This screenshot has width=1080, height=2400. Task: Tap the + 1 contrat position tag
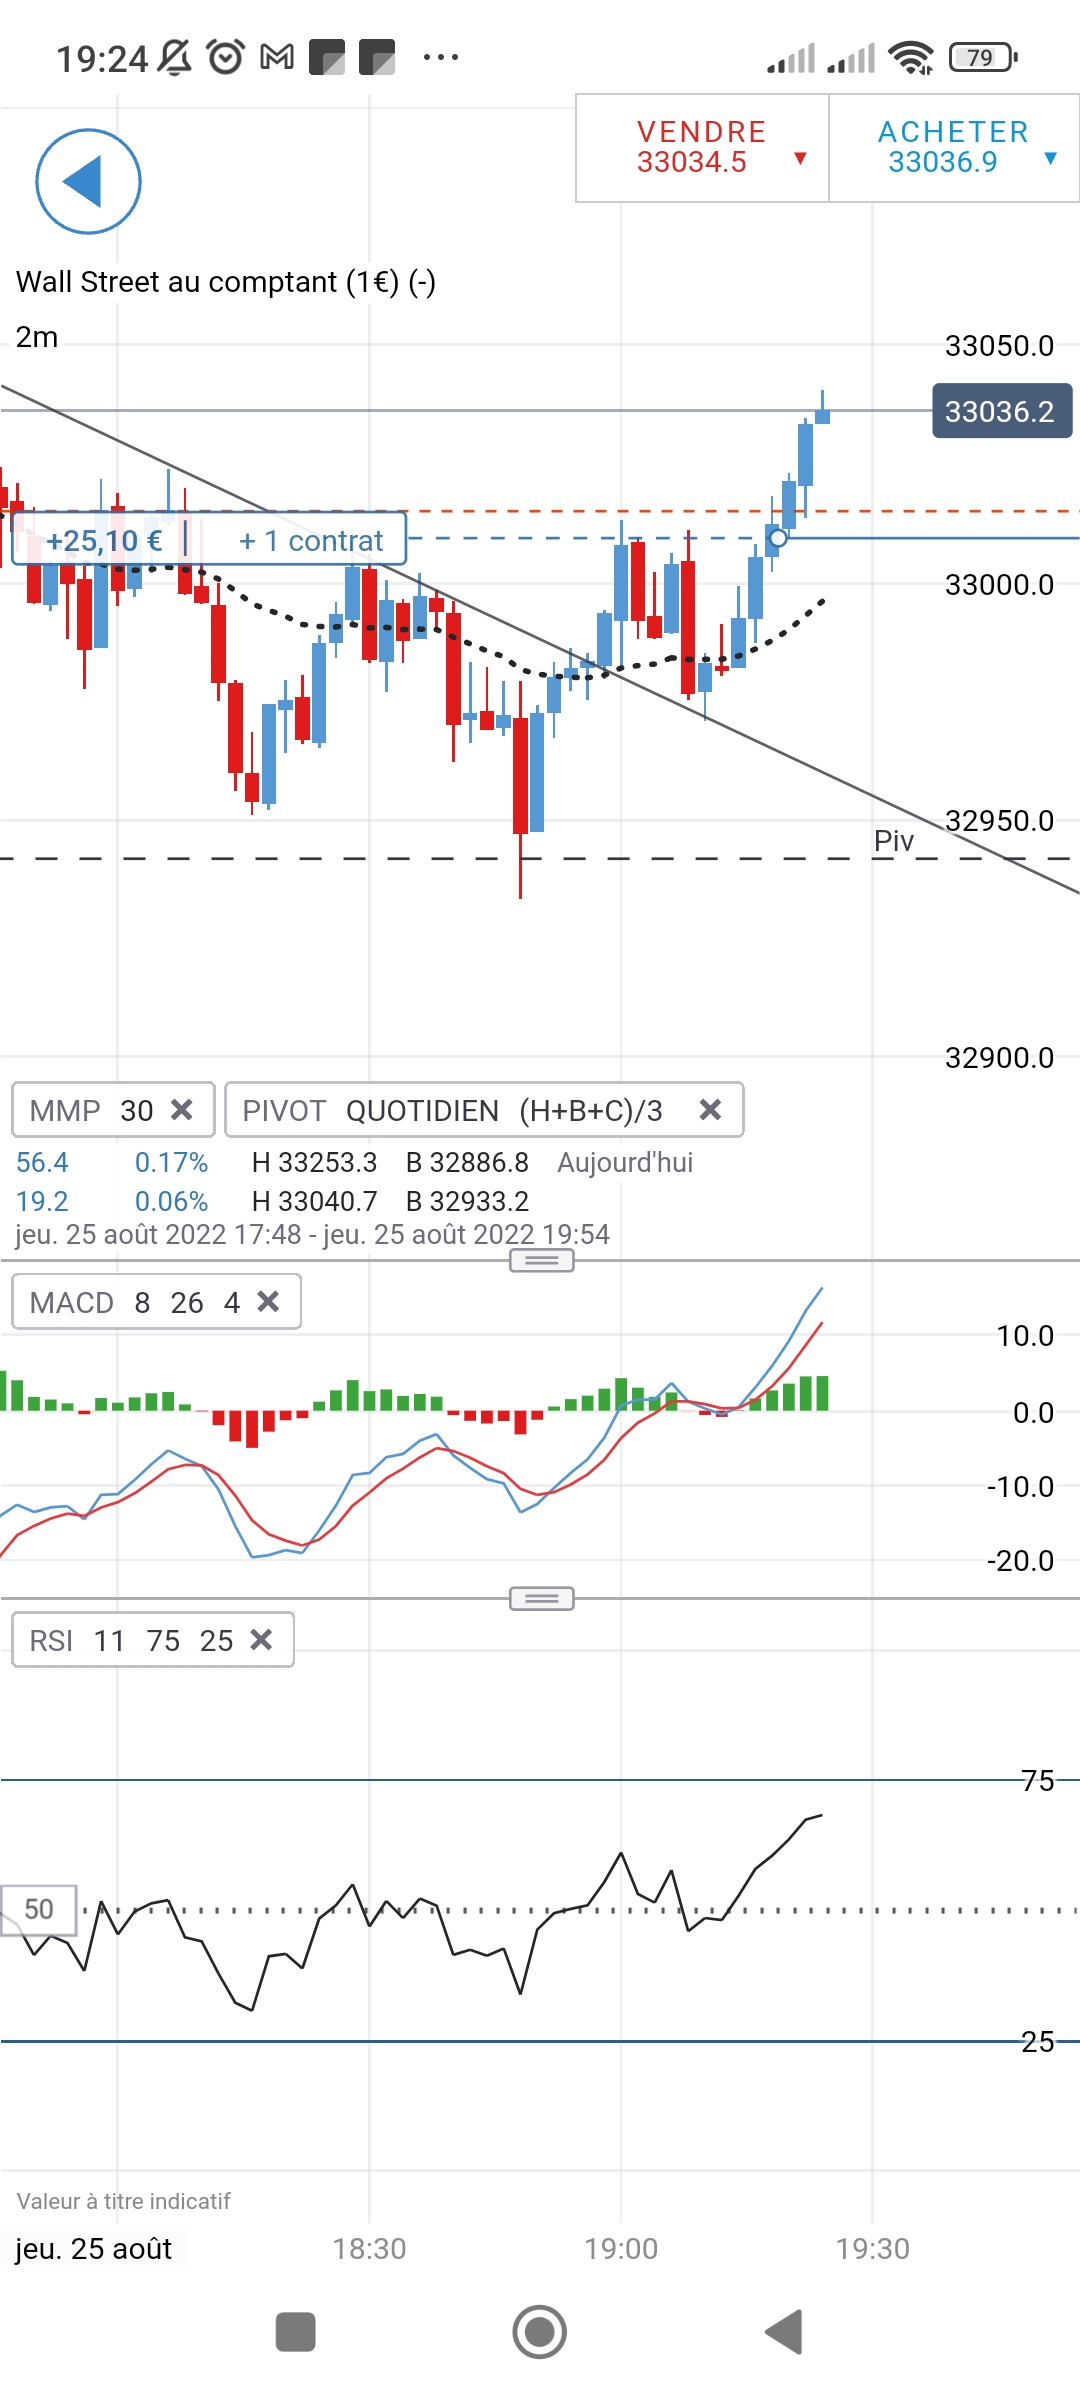(311, 541)
